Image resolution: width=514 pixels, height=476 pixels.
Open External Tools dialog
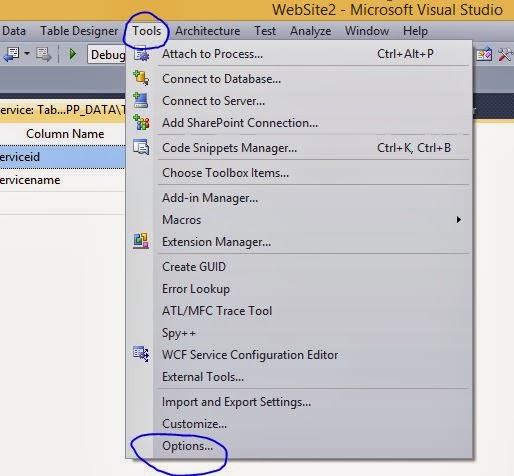tap(299, 377)
